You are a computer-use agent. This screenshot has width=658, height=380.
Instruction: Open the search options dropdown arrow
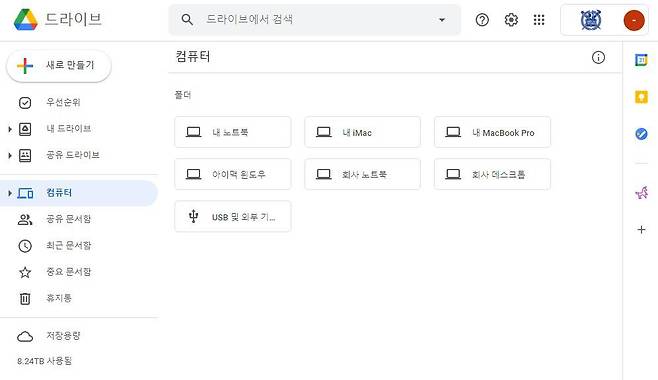point(441,20)
